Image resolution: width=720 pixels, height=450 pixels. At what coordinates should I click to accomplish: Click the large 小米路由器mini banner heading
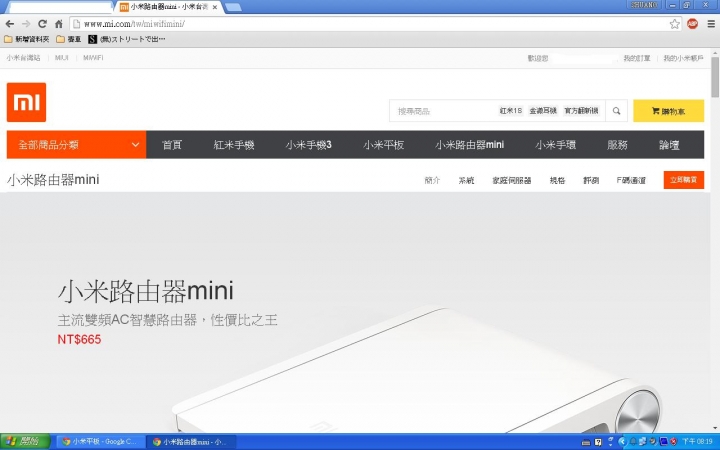(146, 291)
